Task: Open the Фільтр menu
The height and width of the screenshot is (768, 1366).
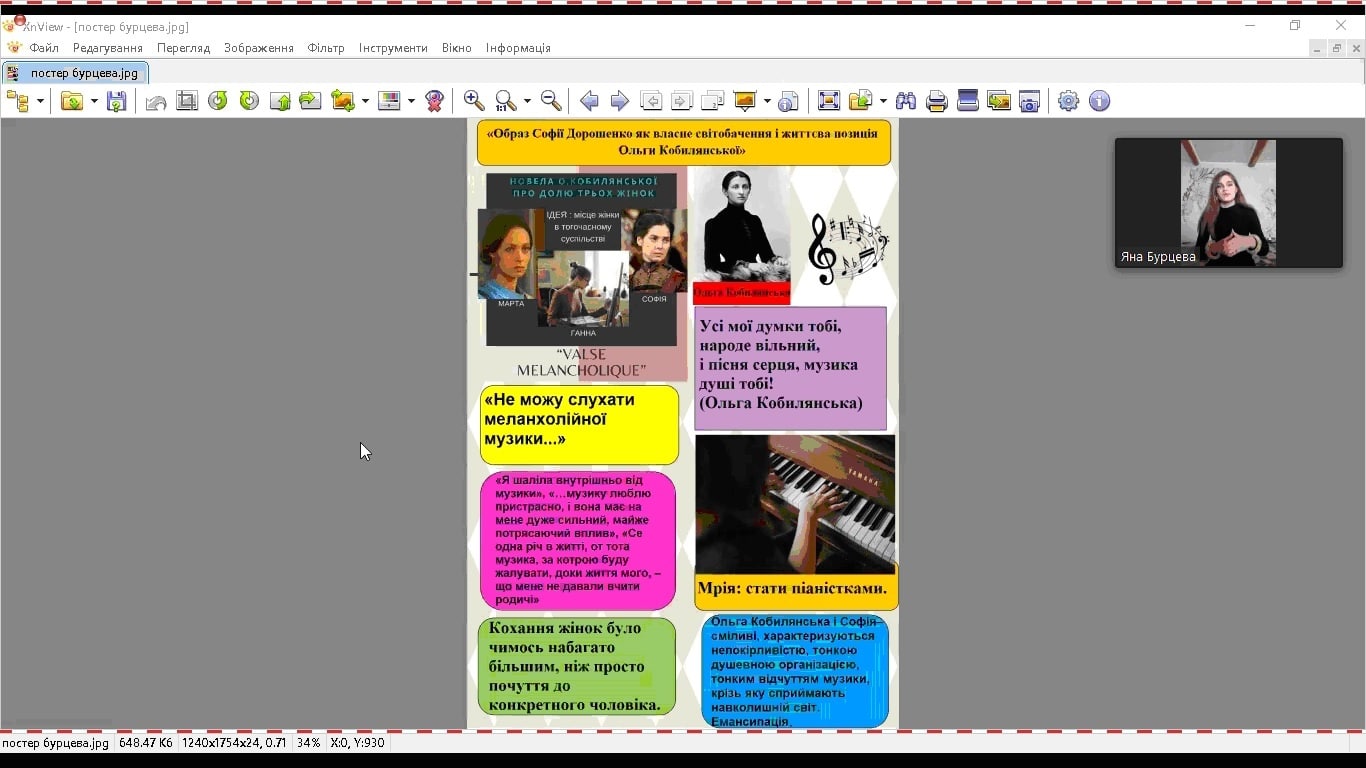Action: (326, 48)
